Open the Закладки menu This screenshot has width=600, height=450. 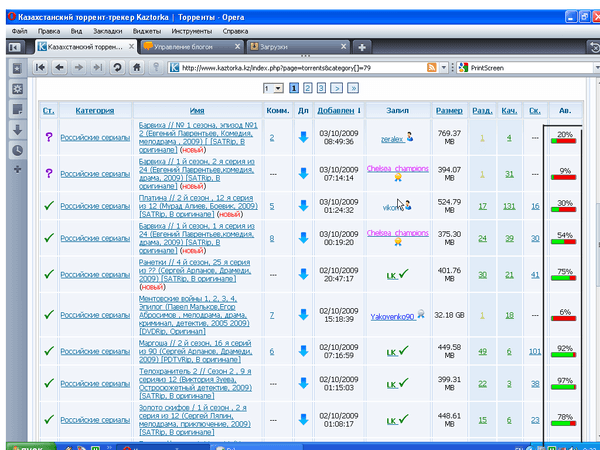pyautogui.click(x=108, y=31)
